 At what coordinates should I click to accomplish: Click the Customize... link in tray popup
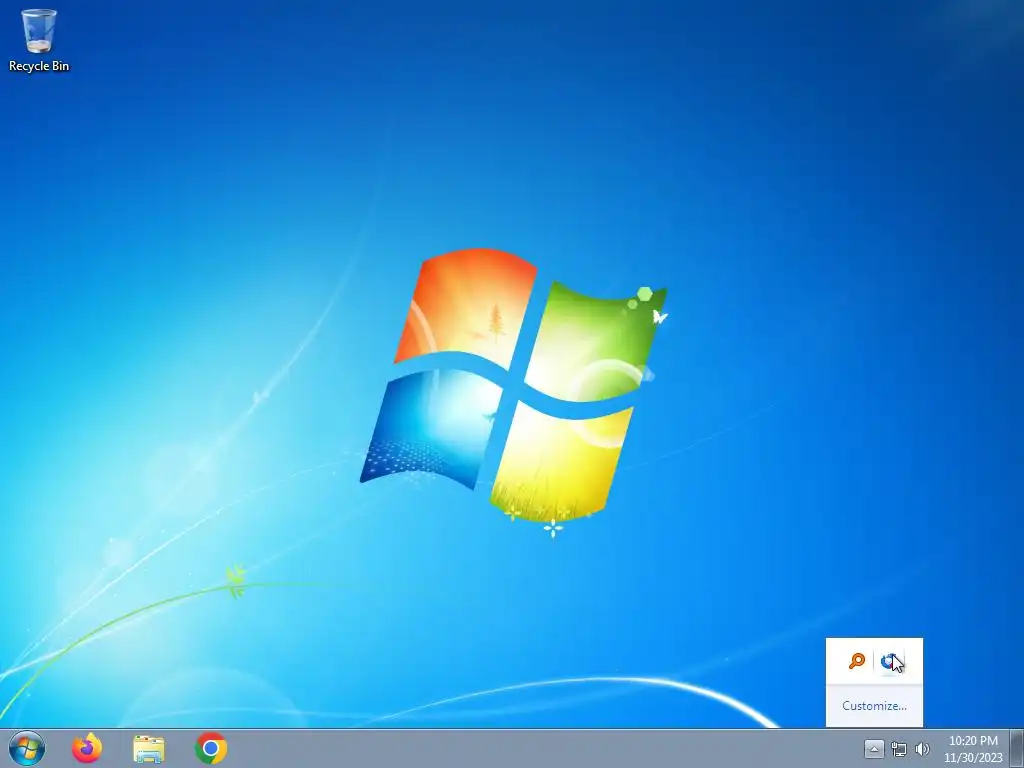tap(874, 705)
